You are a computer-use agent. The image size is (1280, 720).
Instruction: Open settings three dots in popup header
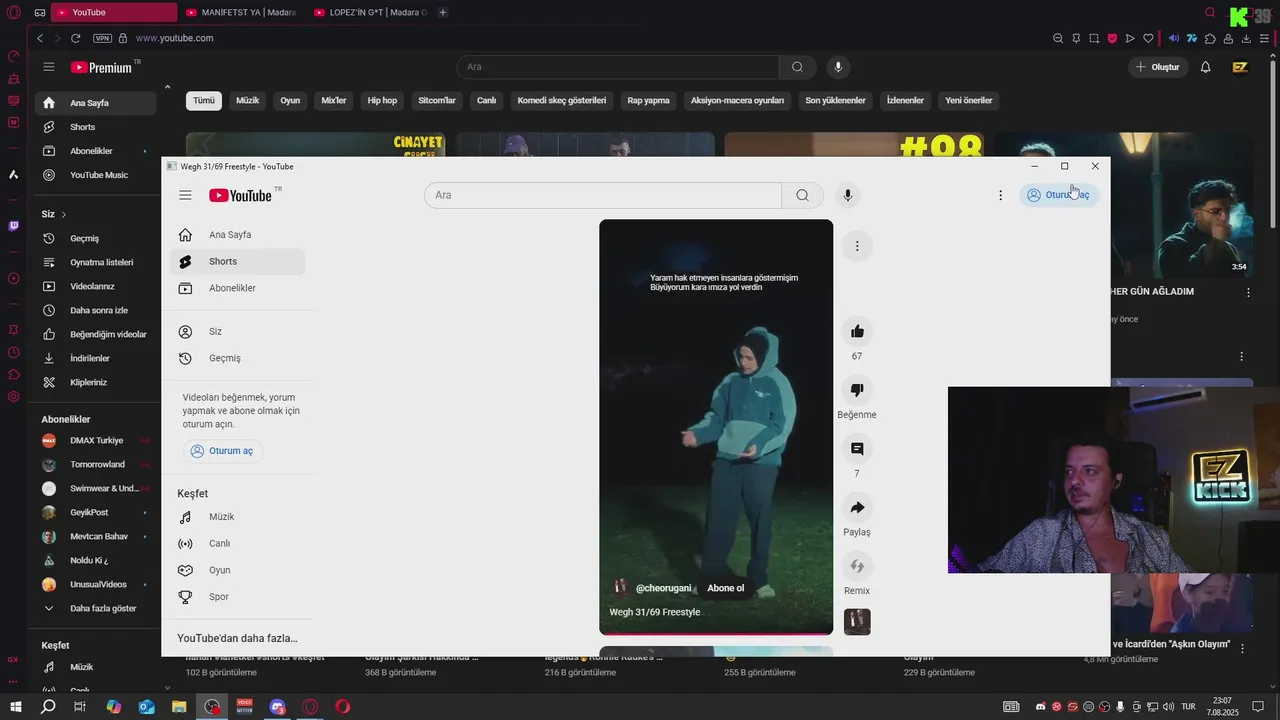[x=1000, y=195]
